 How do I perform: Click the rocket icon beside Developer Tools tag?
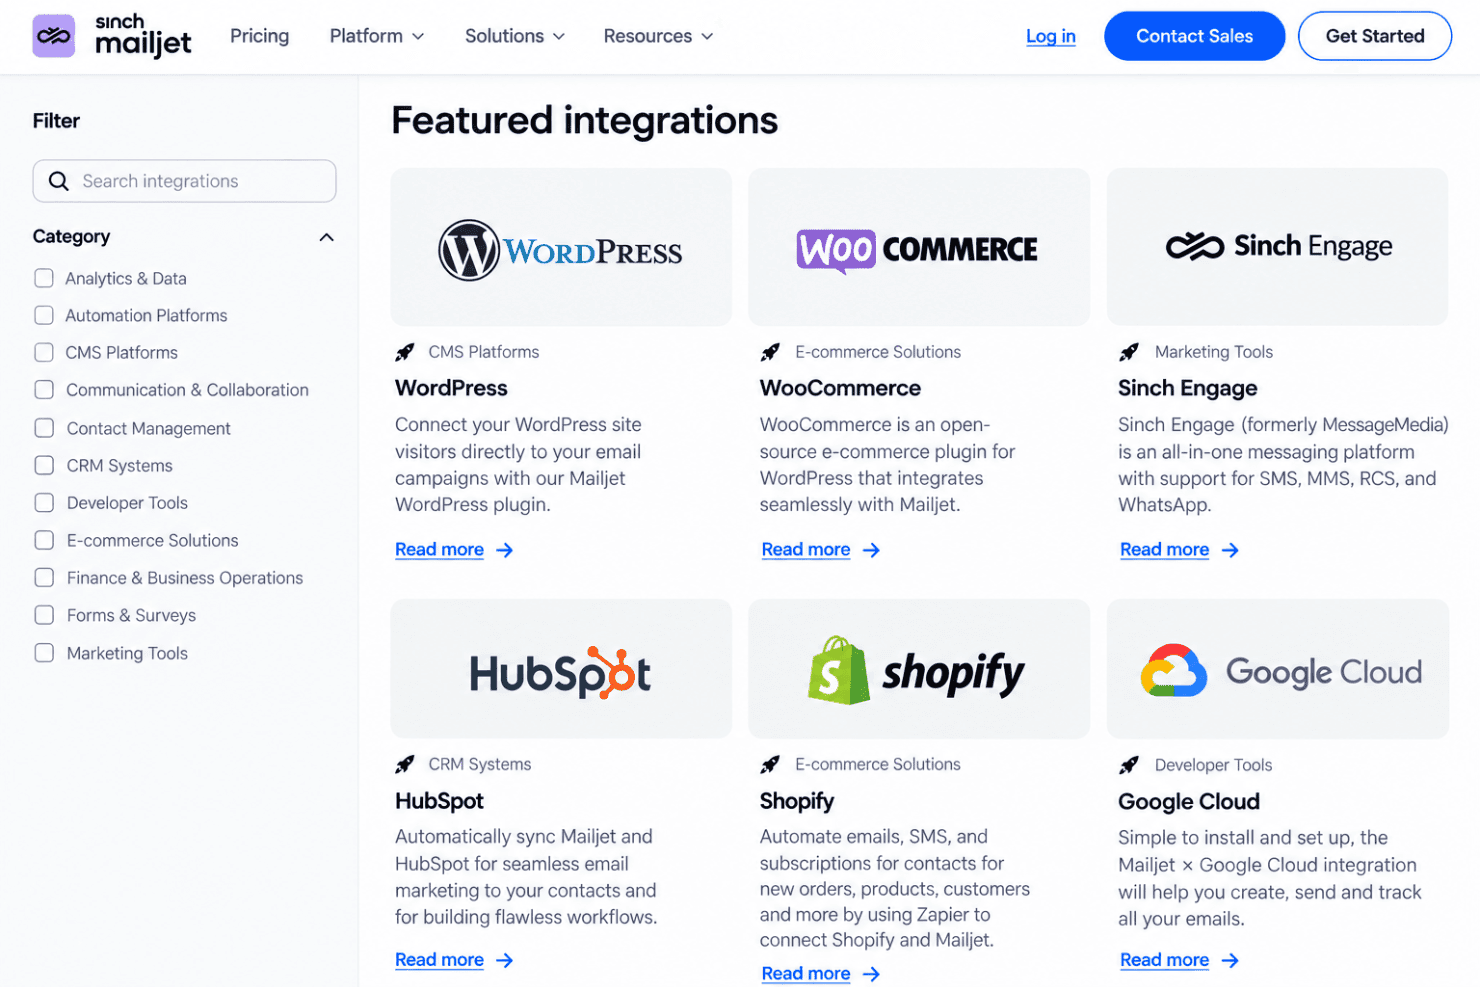tap(1129, 765)
